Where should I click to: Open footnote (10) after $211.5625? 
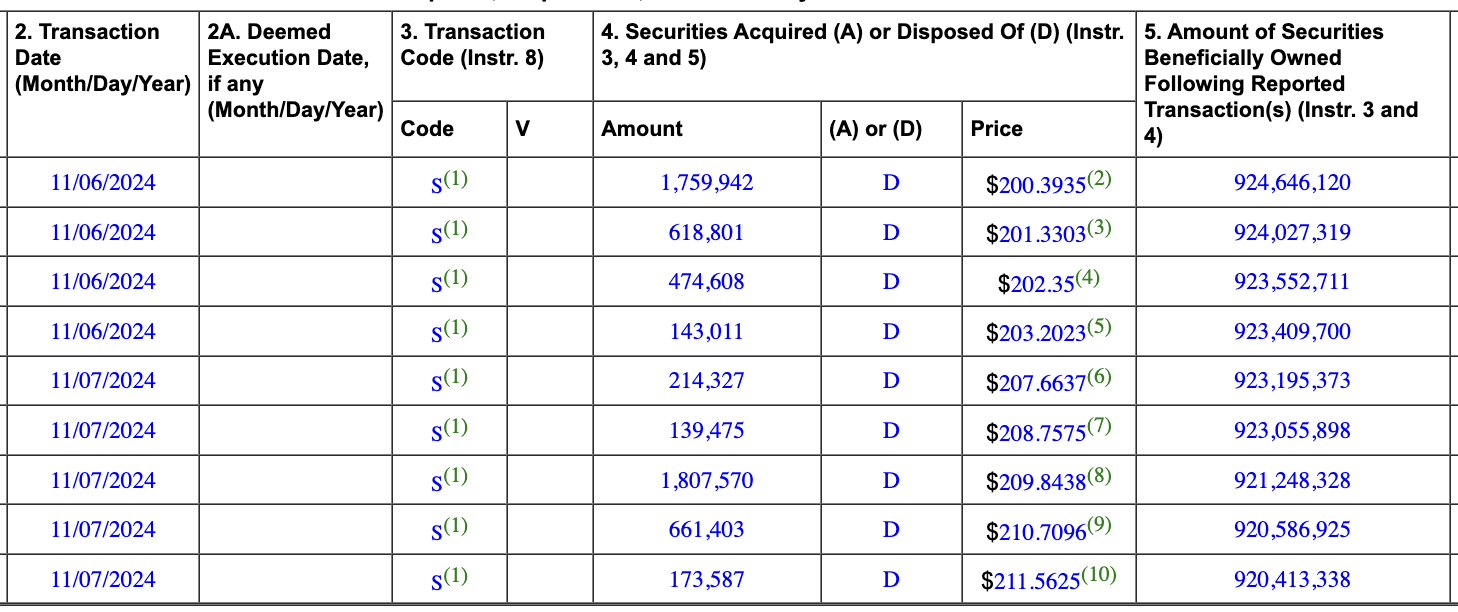coord(1103,576)
